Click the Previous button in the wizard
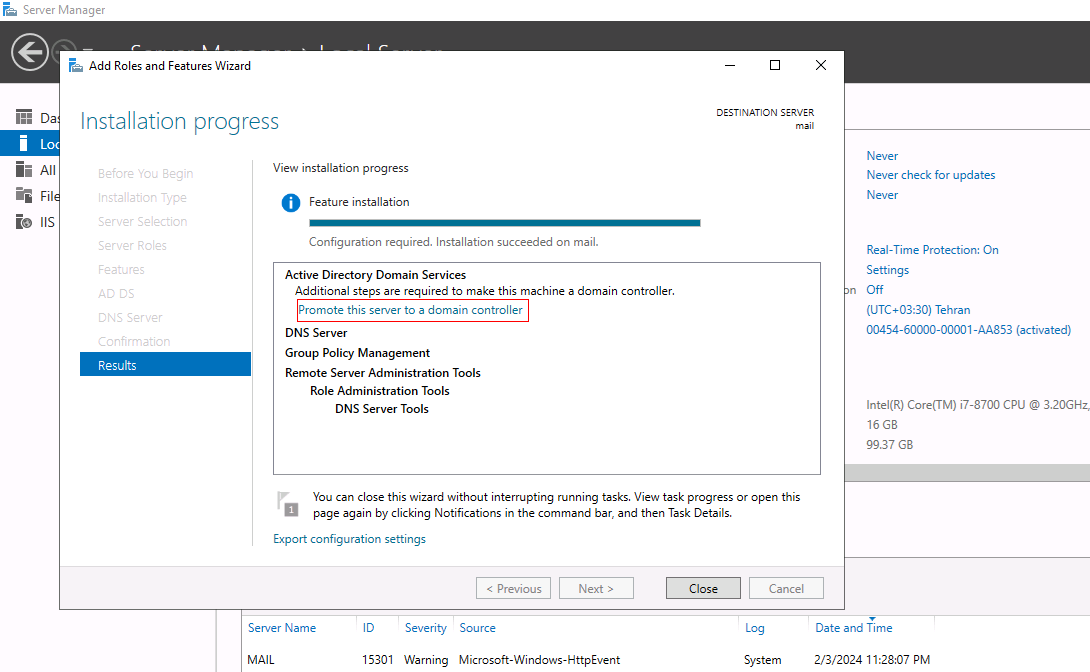Image resolution: width=1090 pixels, height=672 pixels. [513, 589]
